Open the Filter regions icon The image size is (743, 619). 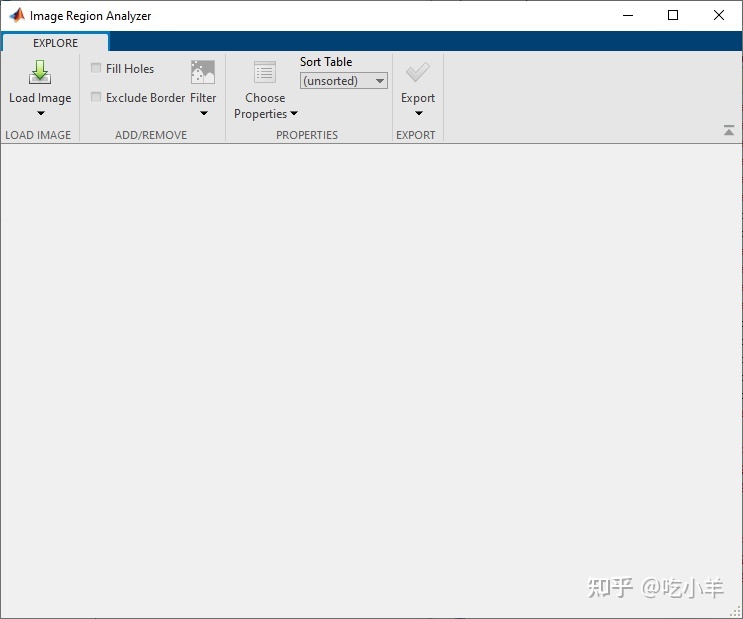(x=203, y=72)
